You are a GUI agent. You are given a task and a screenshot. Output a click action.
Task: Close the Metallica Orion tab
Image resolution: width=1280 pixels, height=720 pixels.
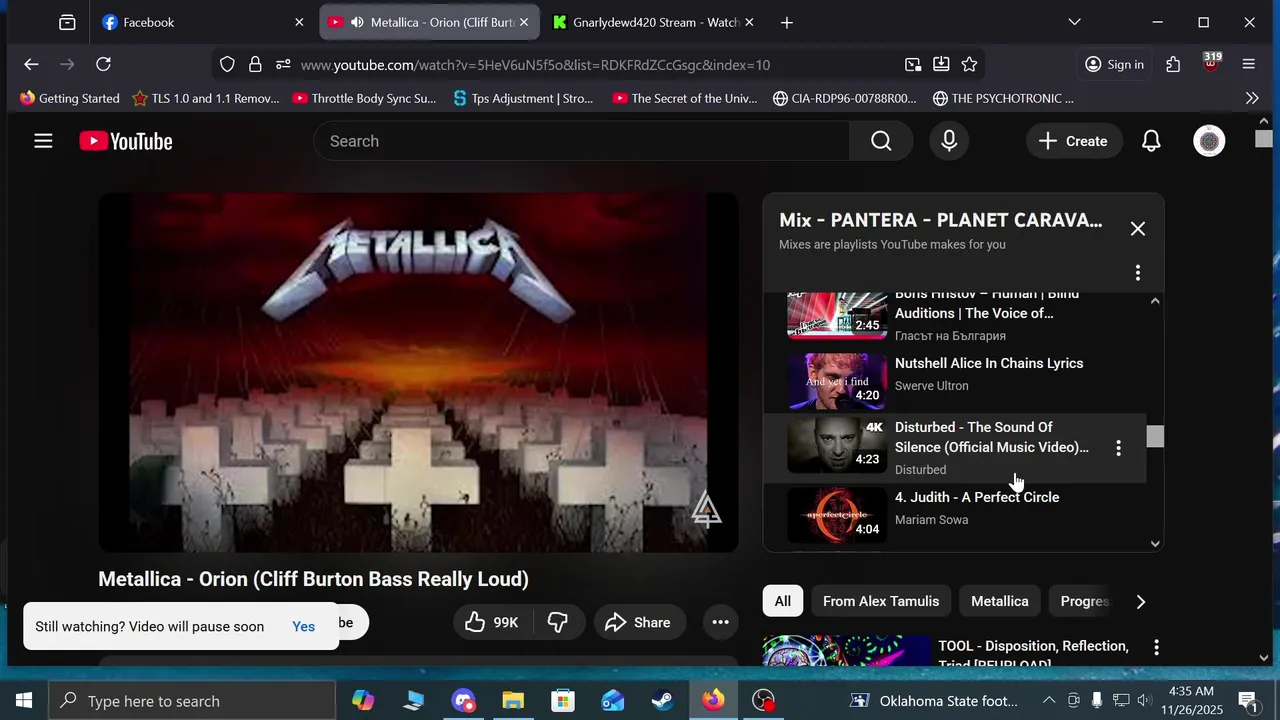523,22
